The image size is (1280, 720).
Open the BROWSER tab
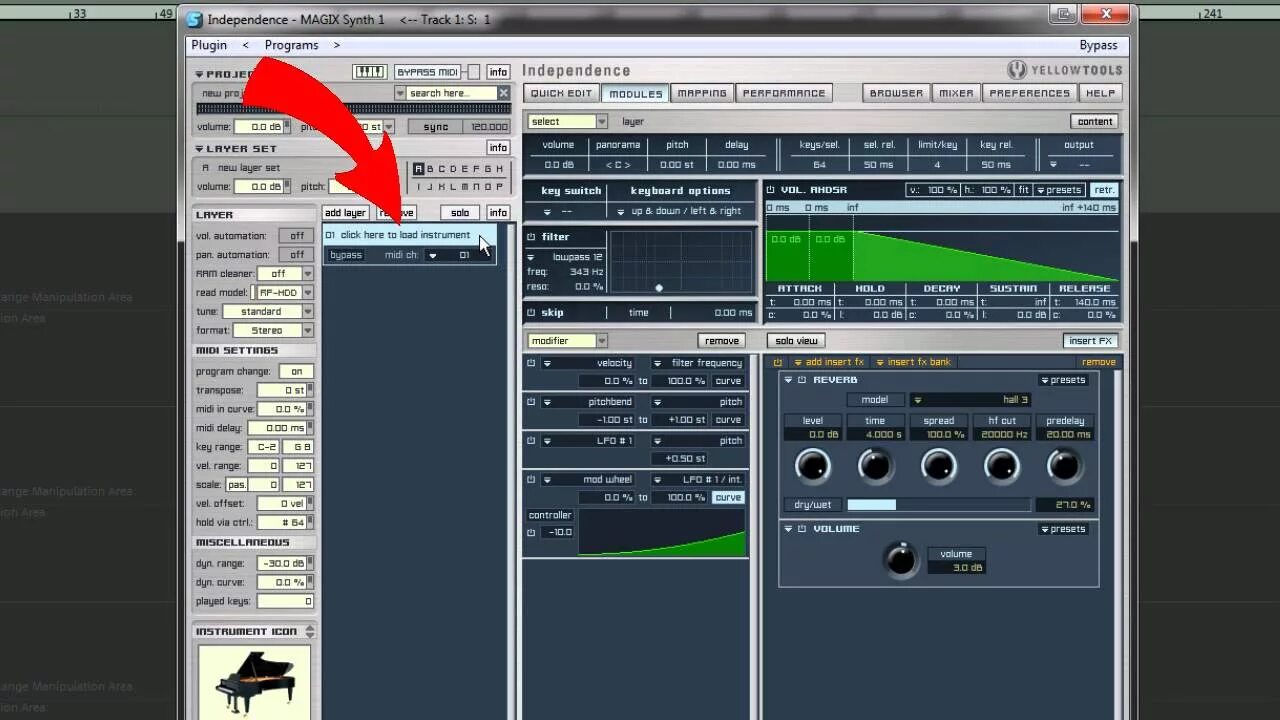tap(896, 93)
